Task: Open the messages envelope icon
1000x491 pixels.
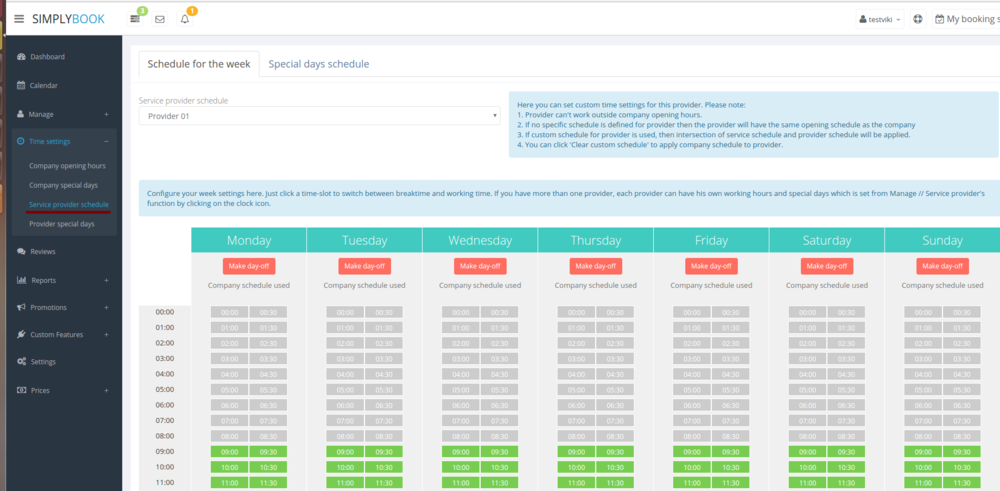Action: coord(160,19)
